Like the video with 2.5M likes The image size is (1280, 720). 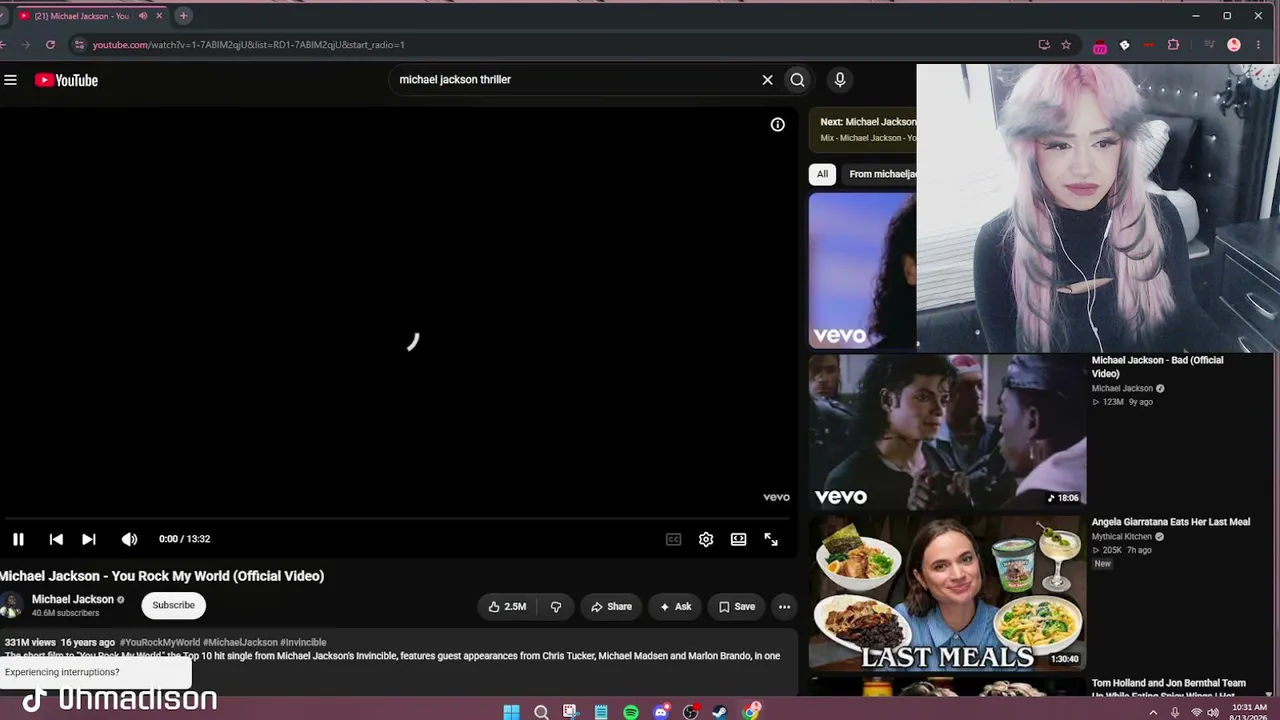[x=507, y=606]
